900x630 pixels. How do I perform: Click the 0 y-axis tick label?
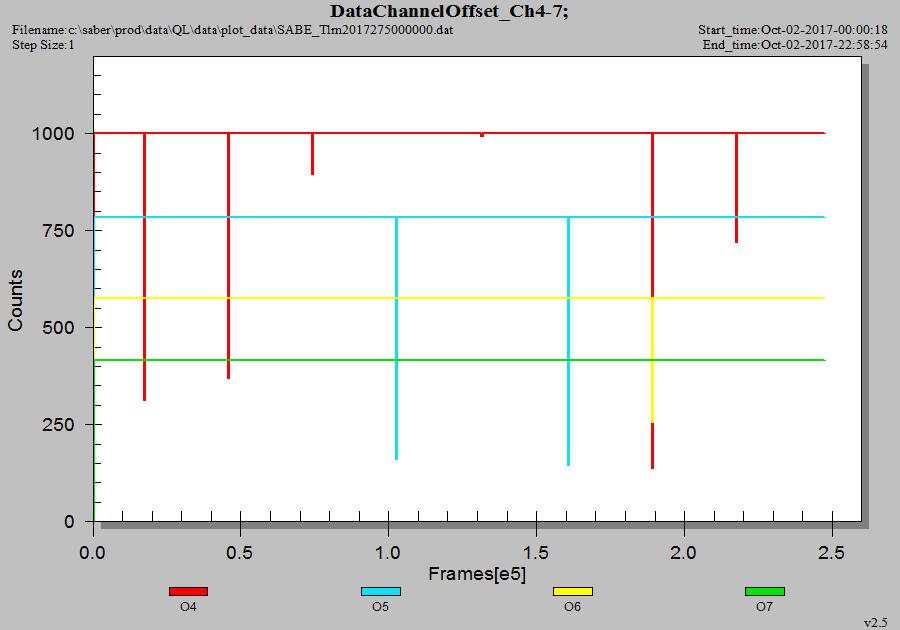(x=69, y=522)
